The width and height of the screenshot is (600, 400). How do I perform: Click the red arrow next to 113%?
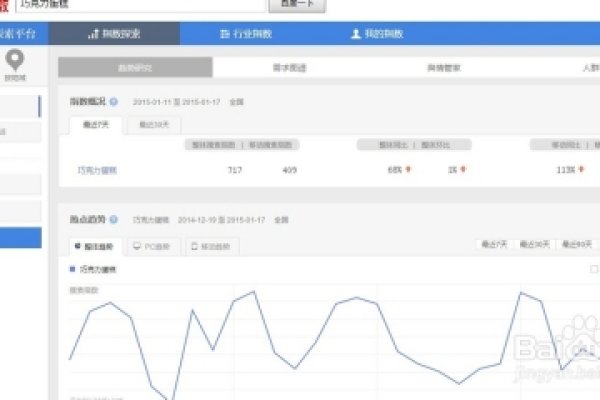581,169
